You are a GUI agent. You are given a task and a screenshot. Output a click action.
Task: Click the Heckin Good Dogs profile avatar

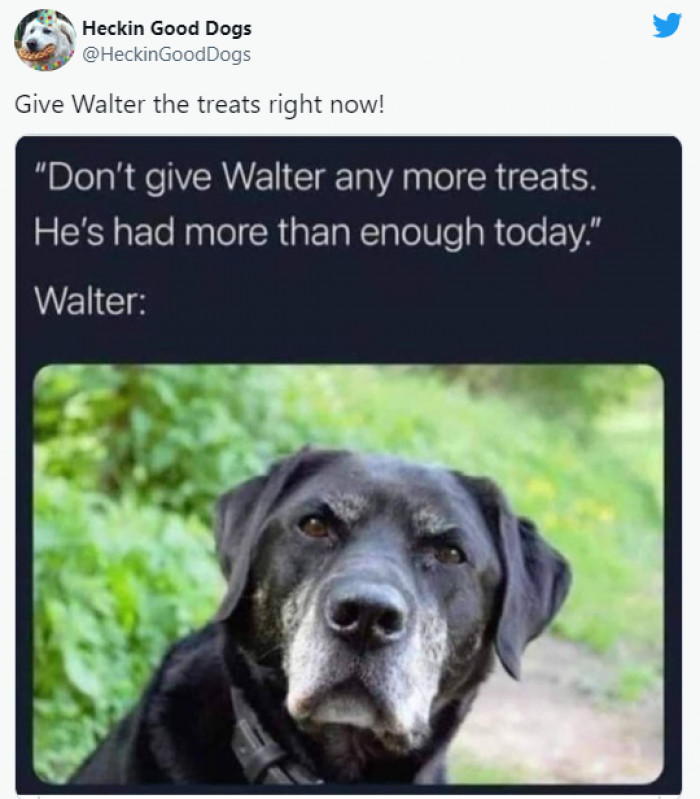pyautogui.click(x=45, y=40)
